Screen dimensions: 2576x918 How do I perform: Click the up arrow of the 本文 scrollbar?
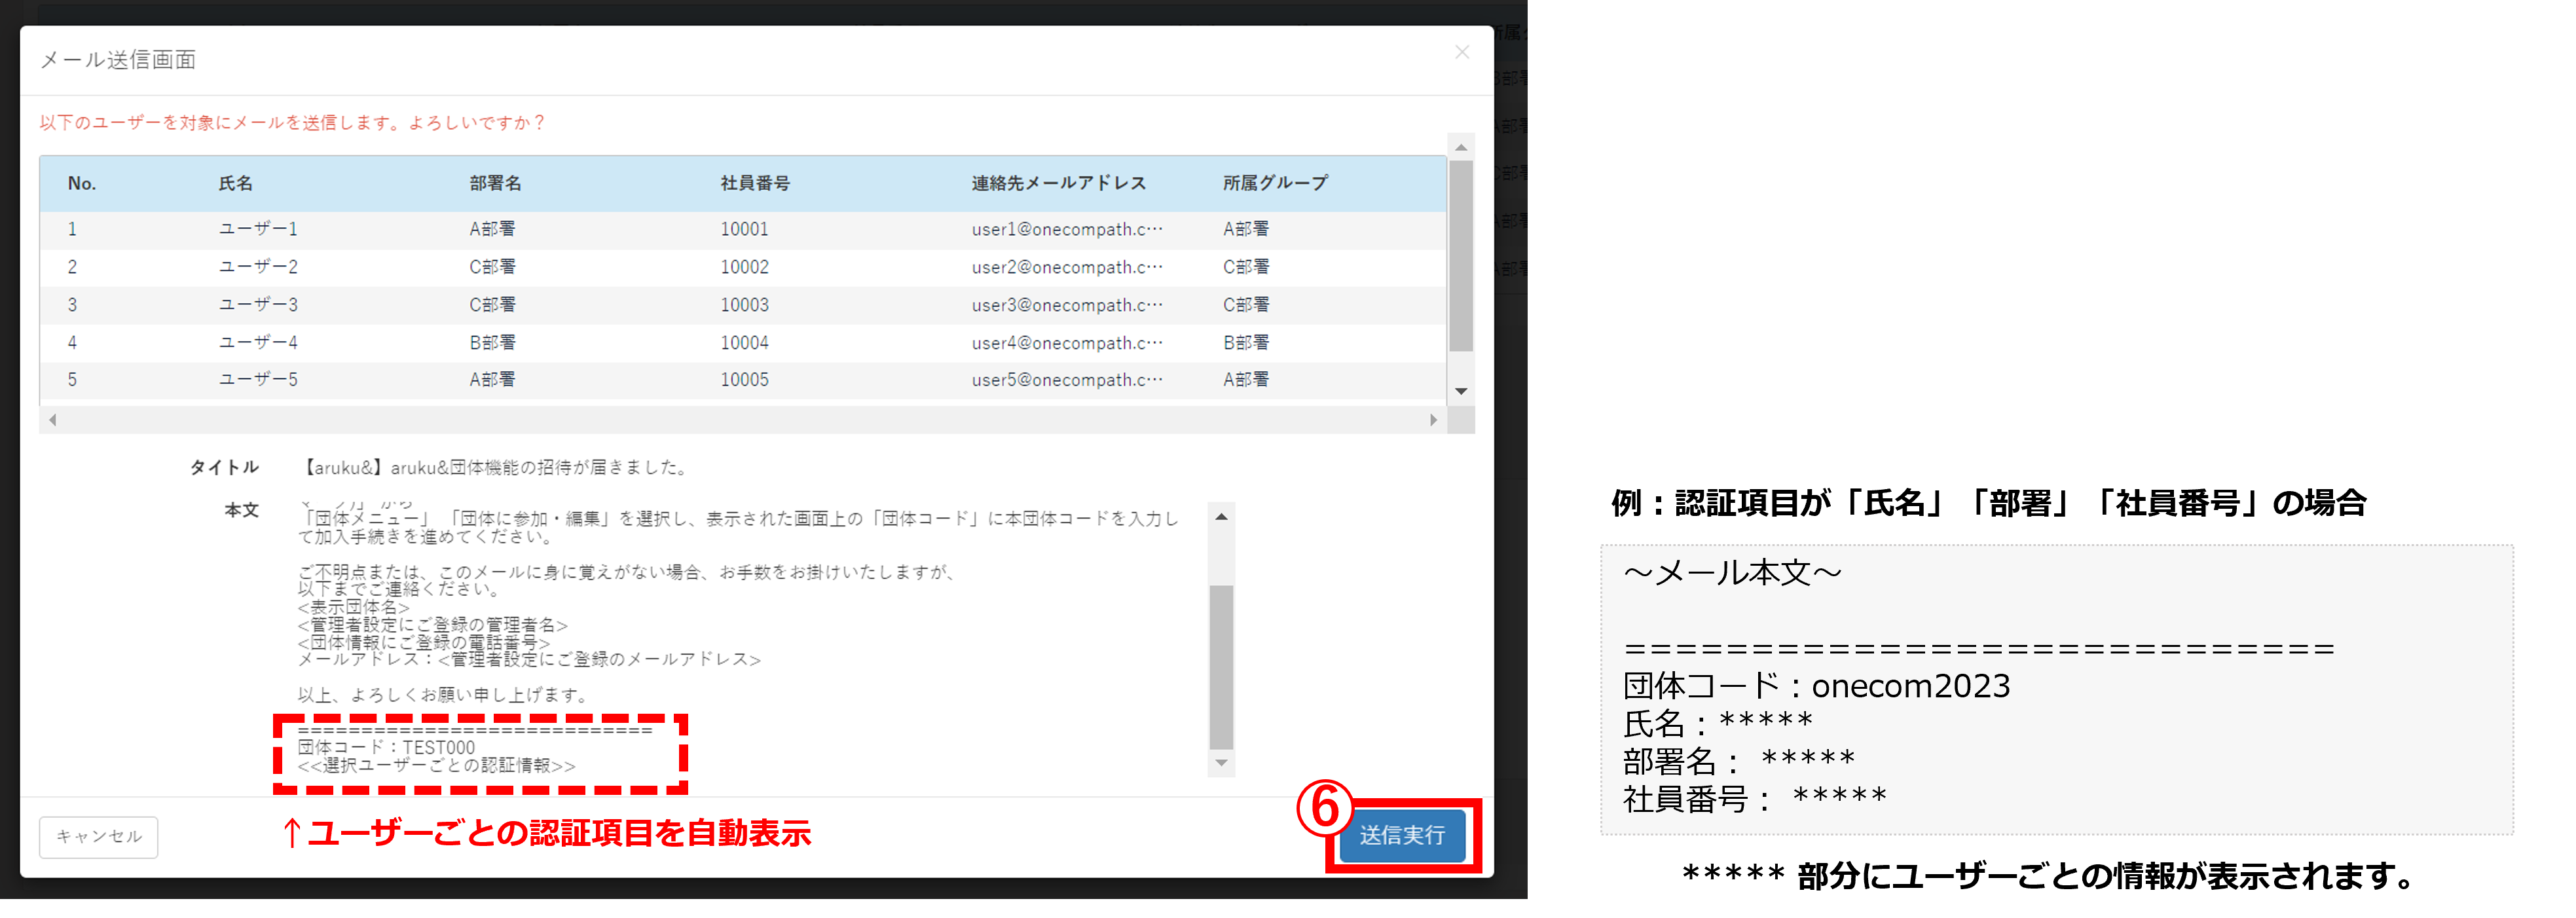[x=1221, y=517]
